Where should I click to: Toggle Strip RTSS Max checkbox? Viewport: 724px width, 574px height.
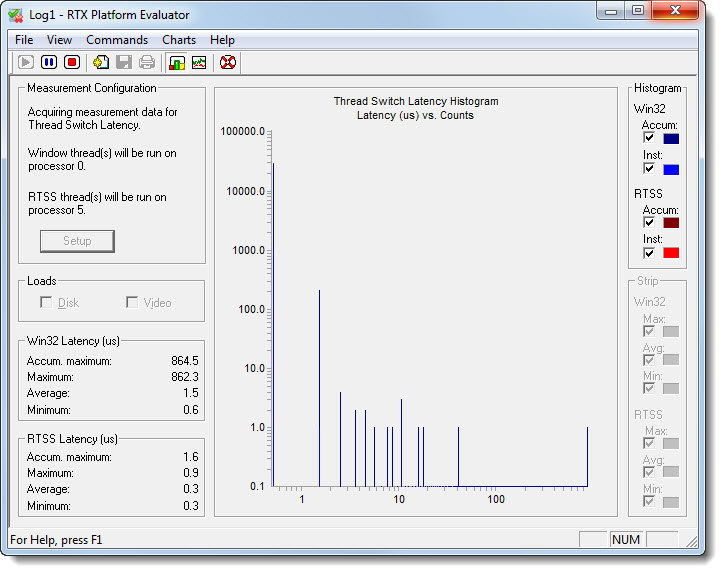[649, 443]
